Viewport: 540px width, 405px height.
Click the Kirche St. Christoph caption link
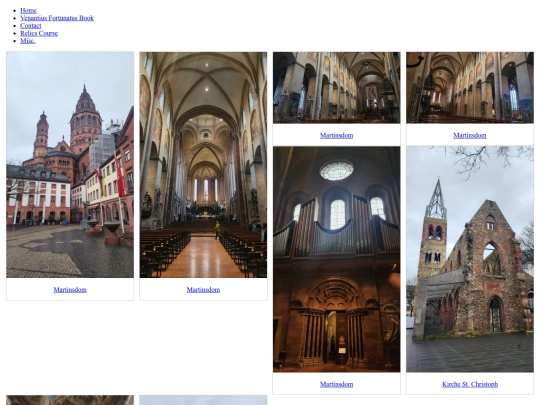(x=470, y=384)
